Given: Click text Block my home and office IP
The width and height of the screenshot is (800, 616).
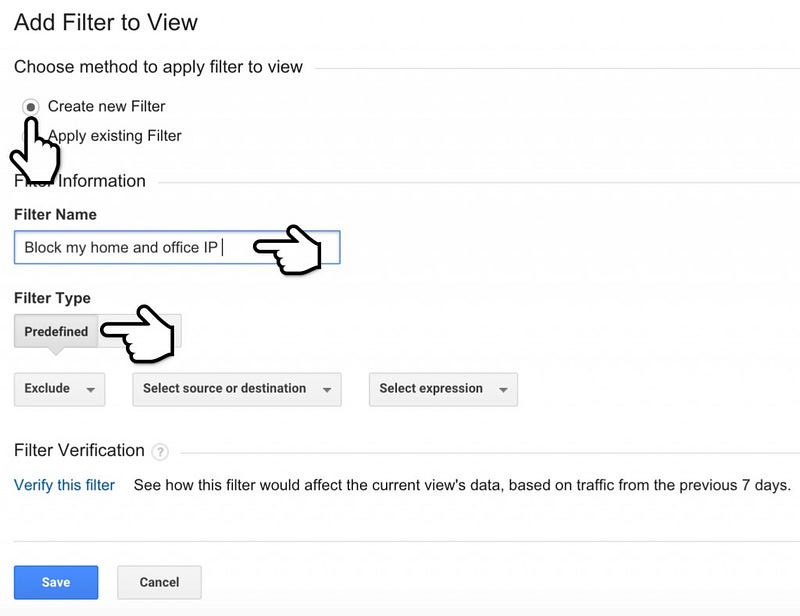Looking at the screenshot, I should [121, 248].
